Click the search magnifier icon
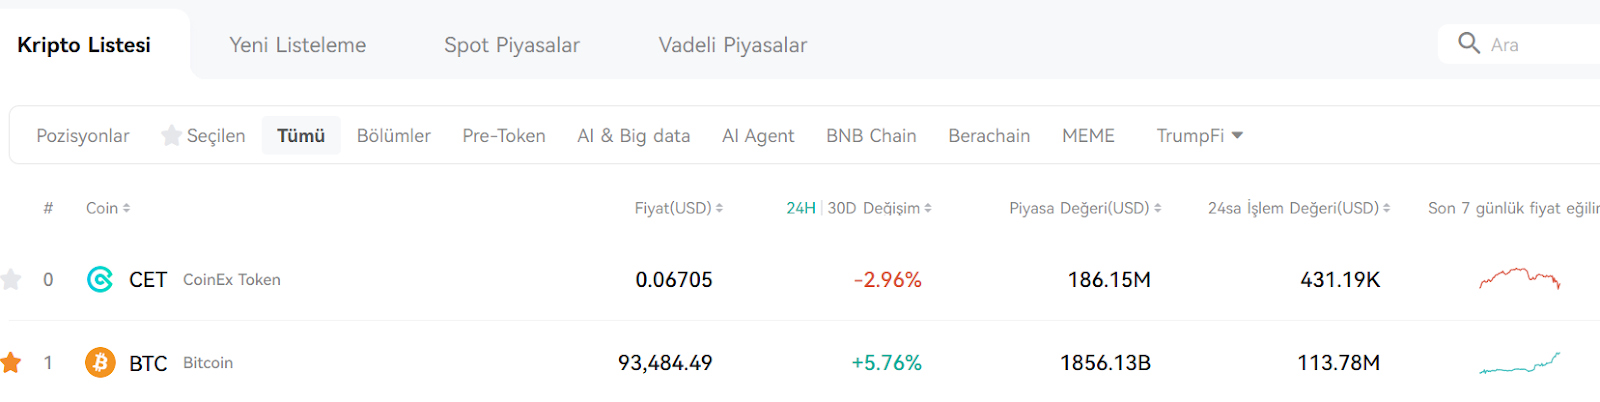The width and height of the screenshot is (1600, 402). pyautogui.click(x=1468, y=43)
